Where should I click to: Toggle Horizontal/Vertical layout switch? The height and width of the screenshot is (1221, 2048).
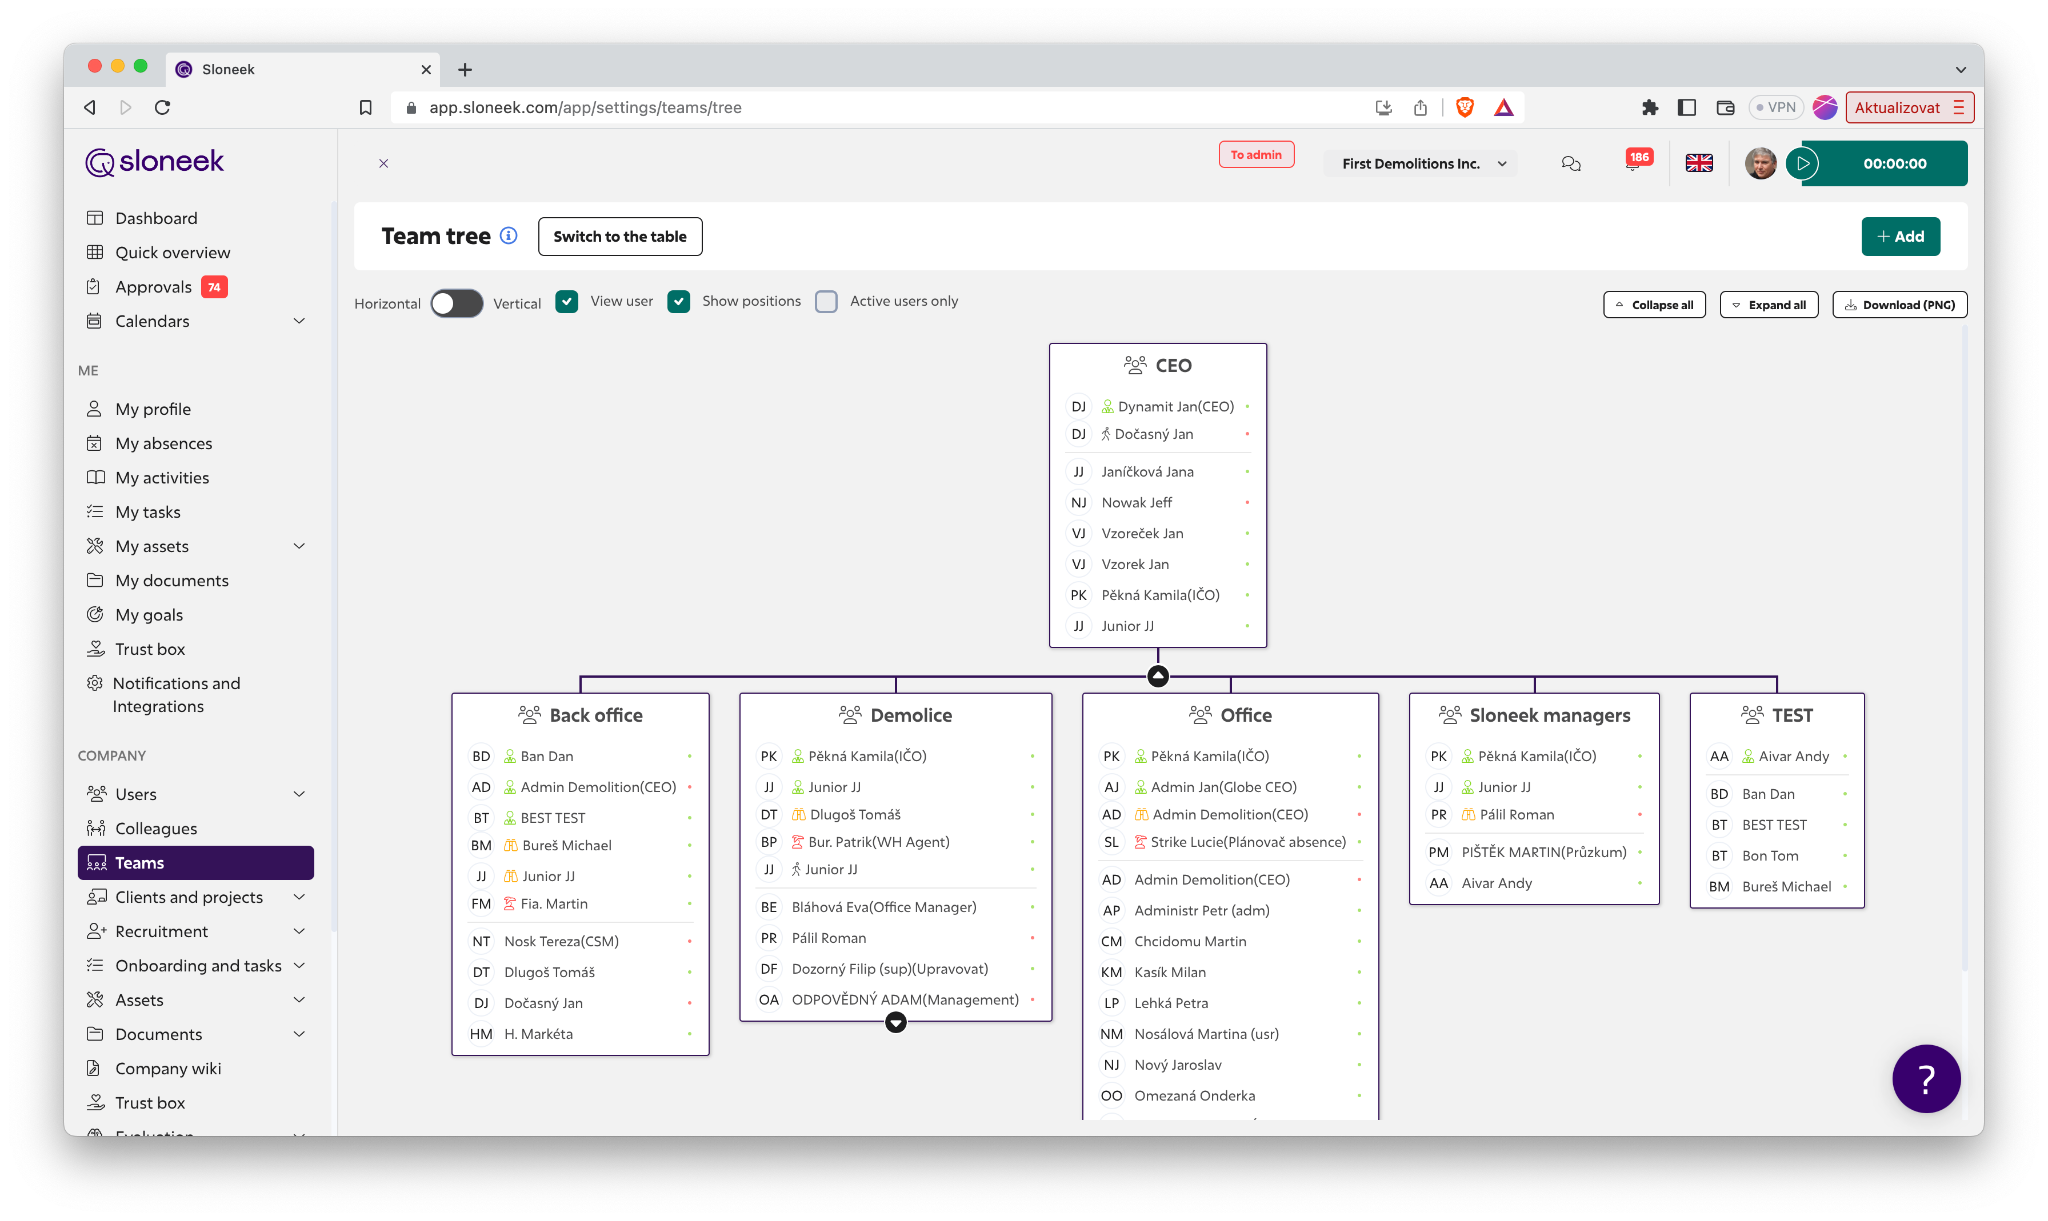coord(457,303)
